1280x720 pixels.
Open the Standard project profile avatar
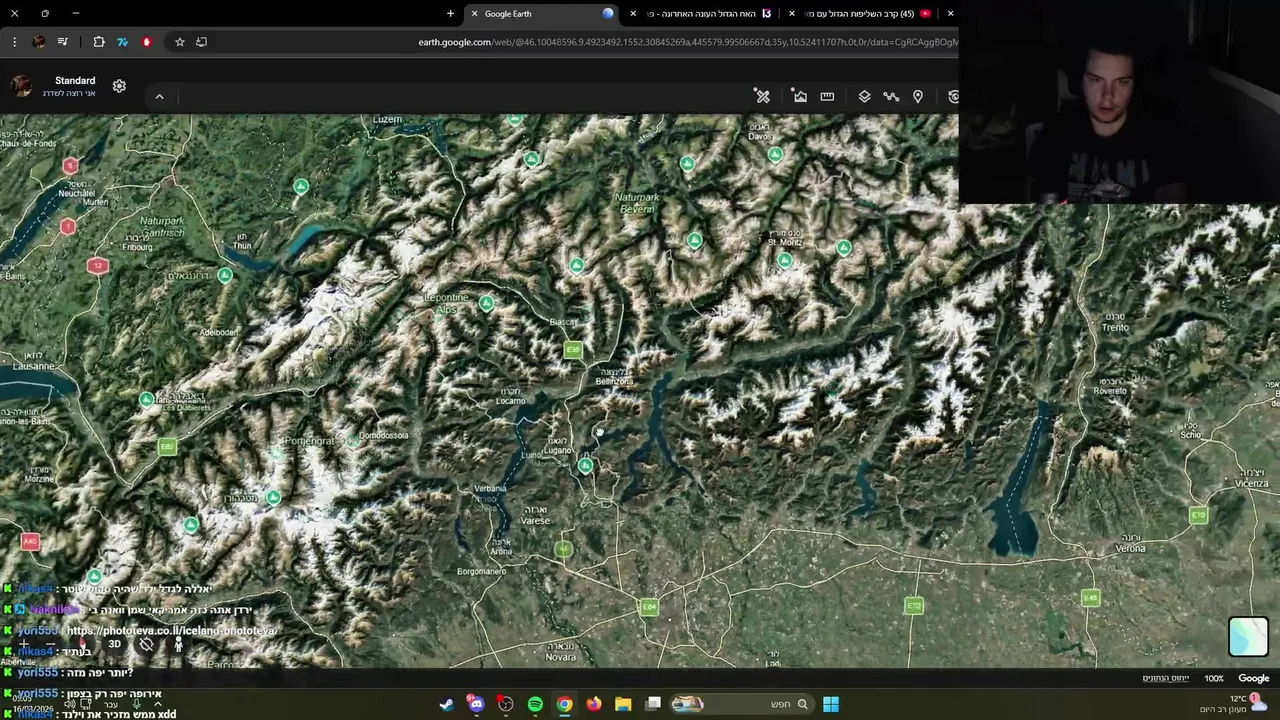[x=21, y=86]
